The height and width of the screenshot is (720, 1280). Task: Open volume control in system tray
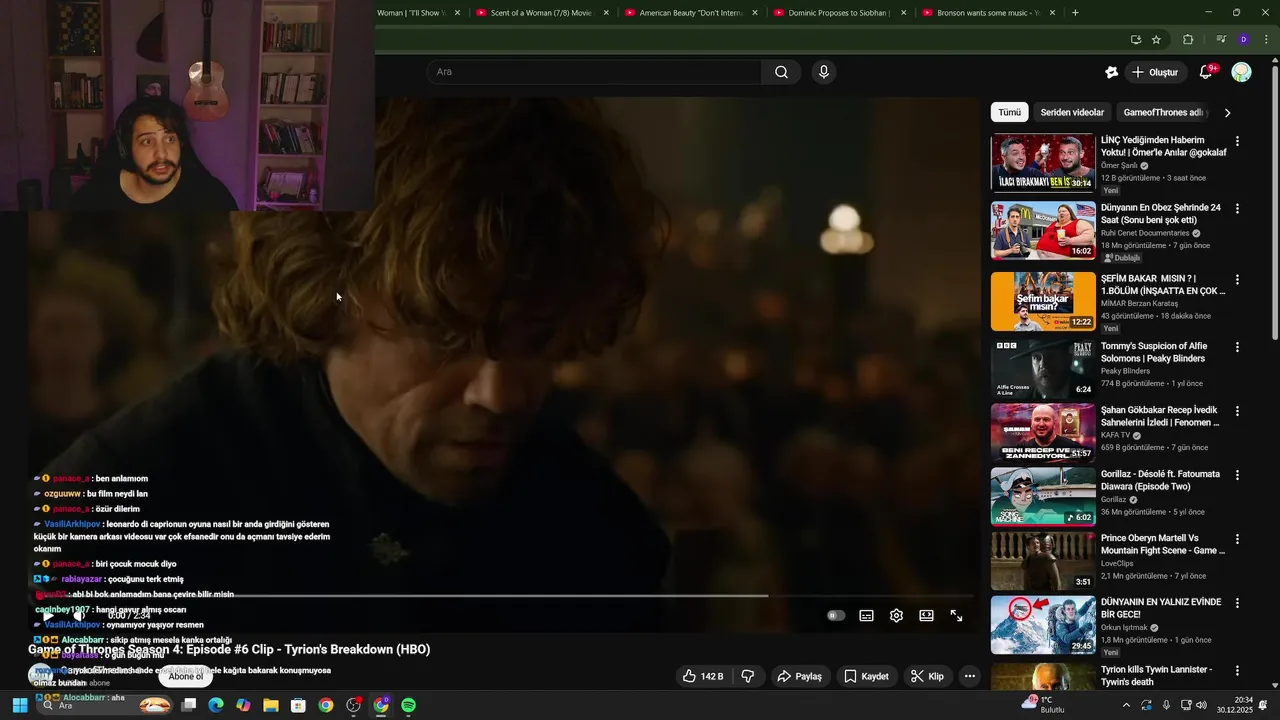[1201, 705]
